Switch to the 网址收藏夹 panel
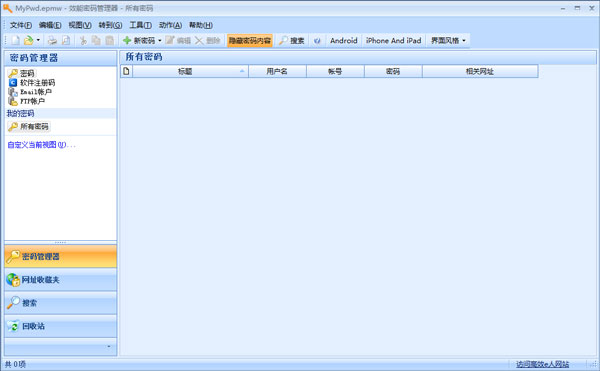600x371 pixels. point(61,280)
